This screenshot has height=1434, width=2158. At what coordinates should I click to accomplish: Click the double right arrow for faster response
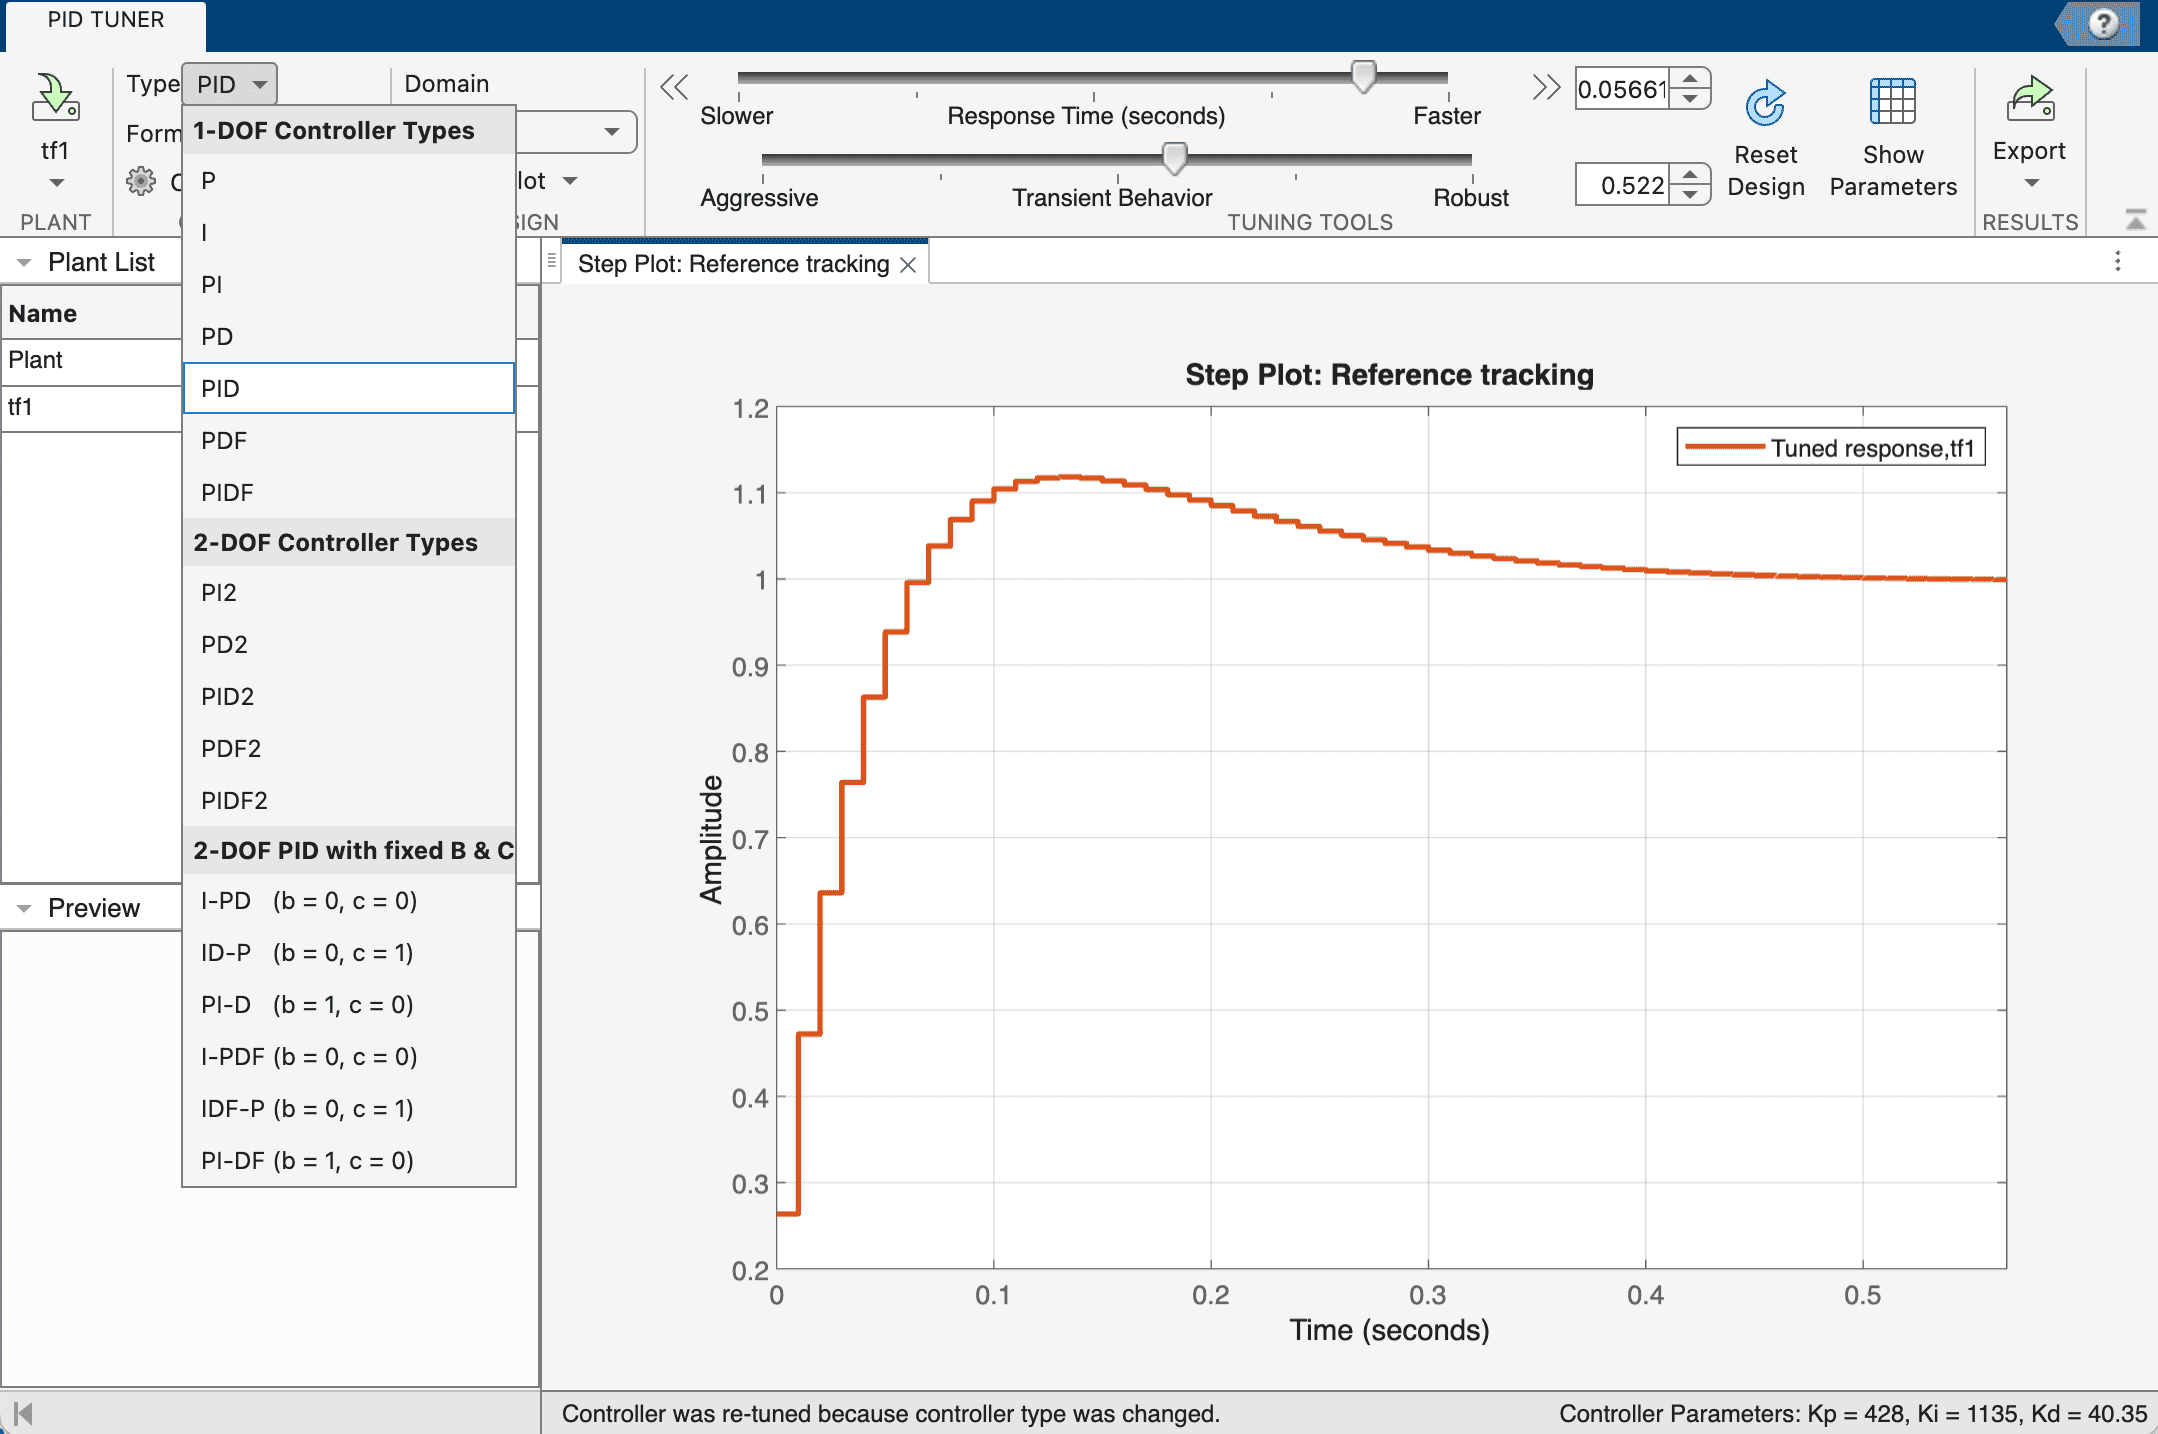tap(1545, 88)
